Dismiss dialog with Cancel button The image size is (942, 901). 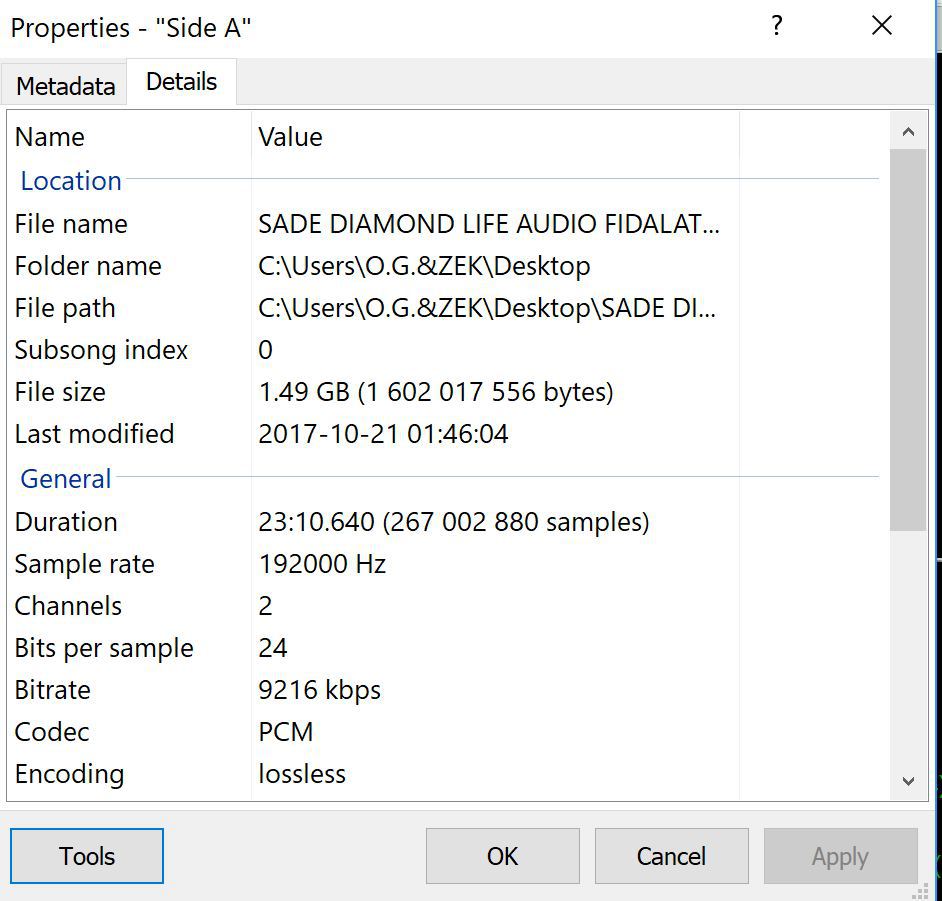(671, 856)
